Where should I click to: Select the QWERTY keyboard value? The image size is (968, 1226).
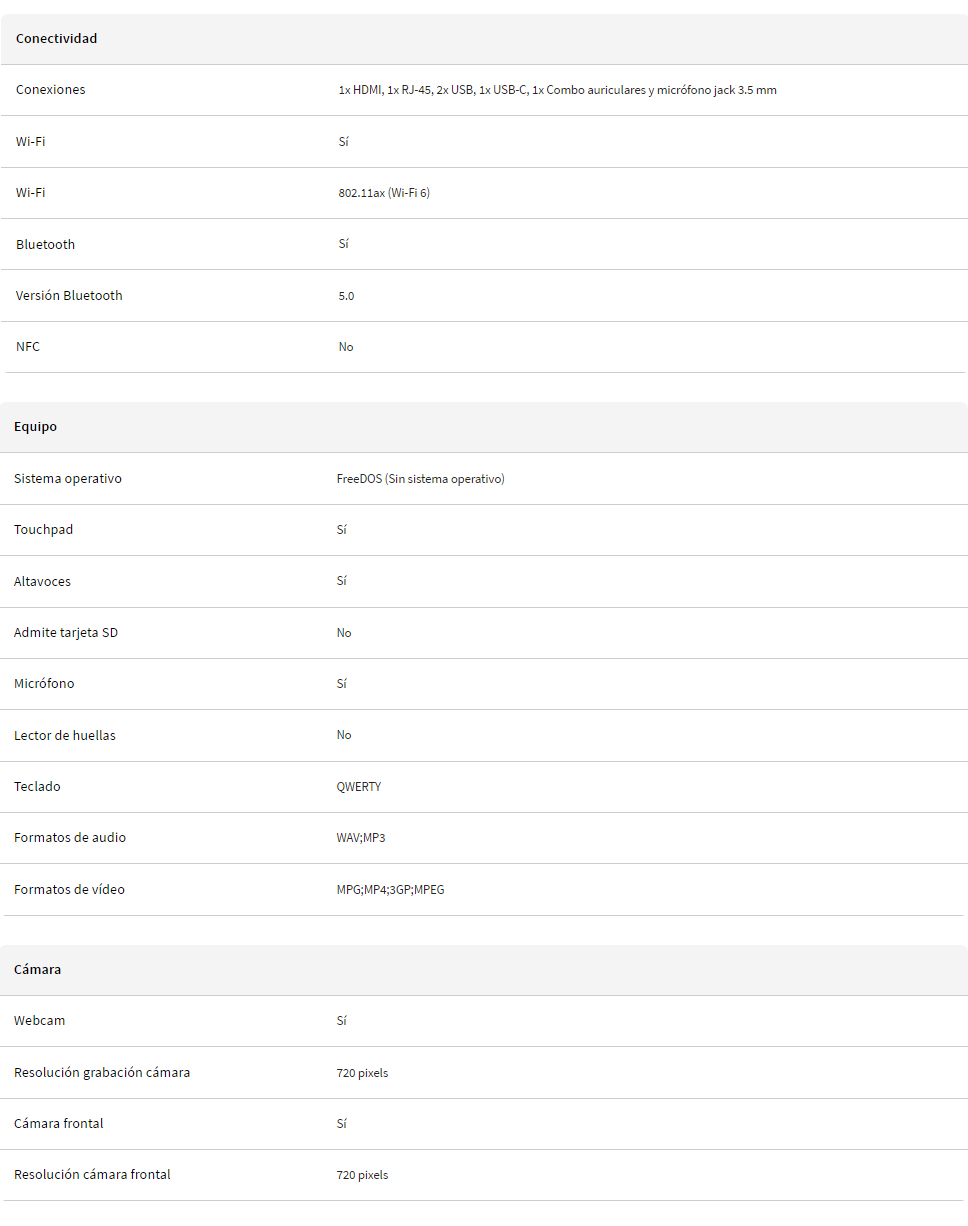tap(359, 787)
